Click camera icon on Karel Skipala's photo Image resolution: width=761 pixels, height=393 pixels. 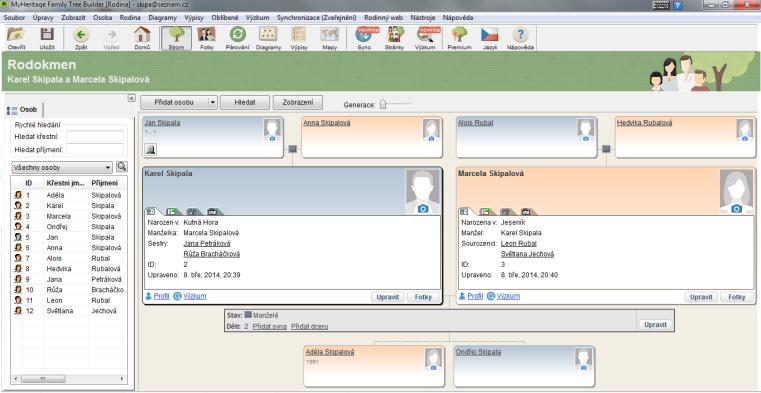tap(423, 208)
